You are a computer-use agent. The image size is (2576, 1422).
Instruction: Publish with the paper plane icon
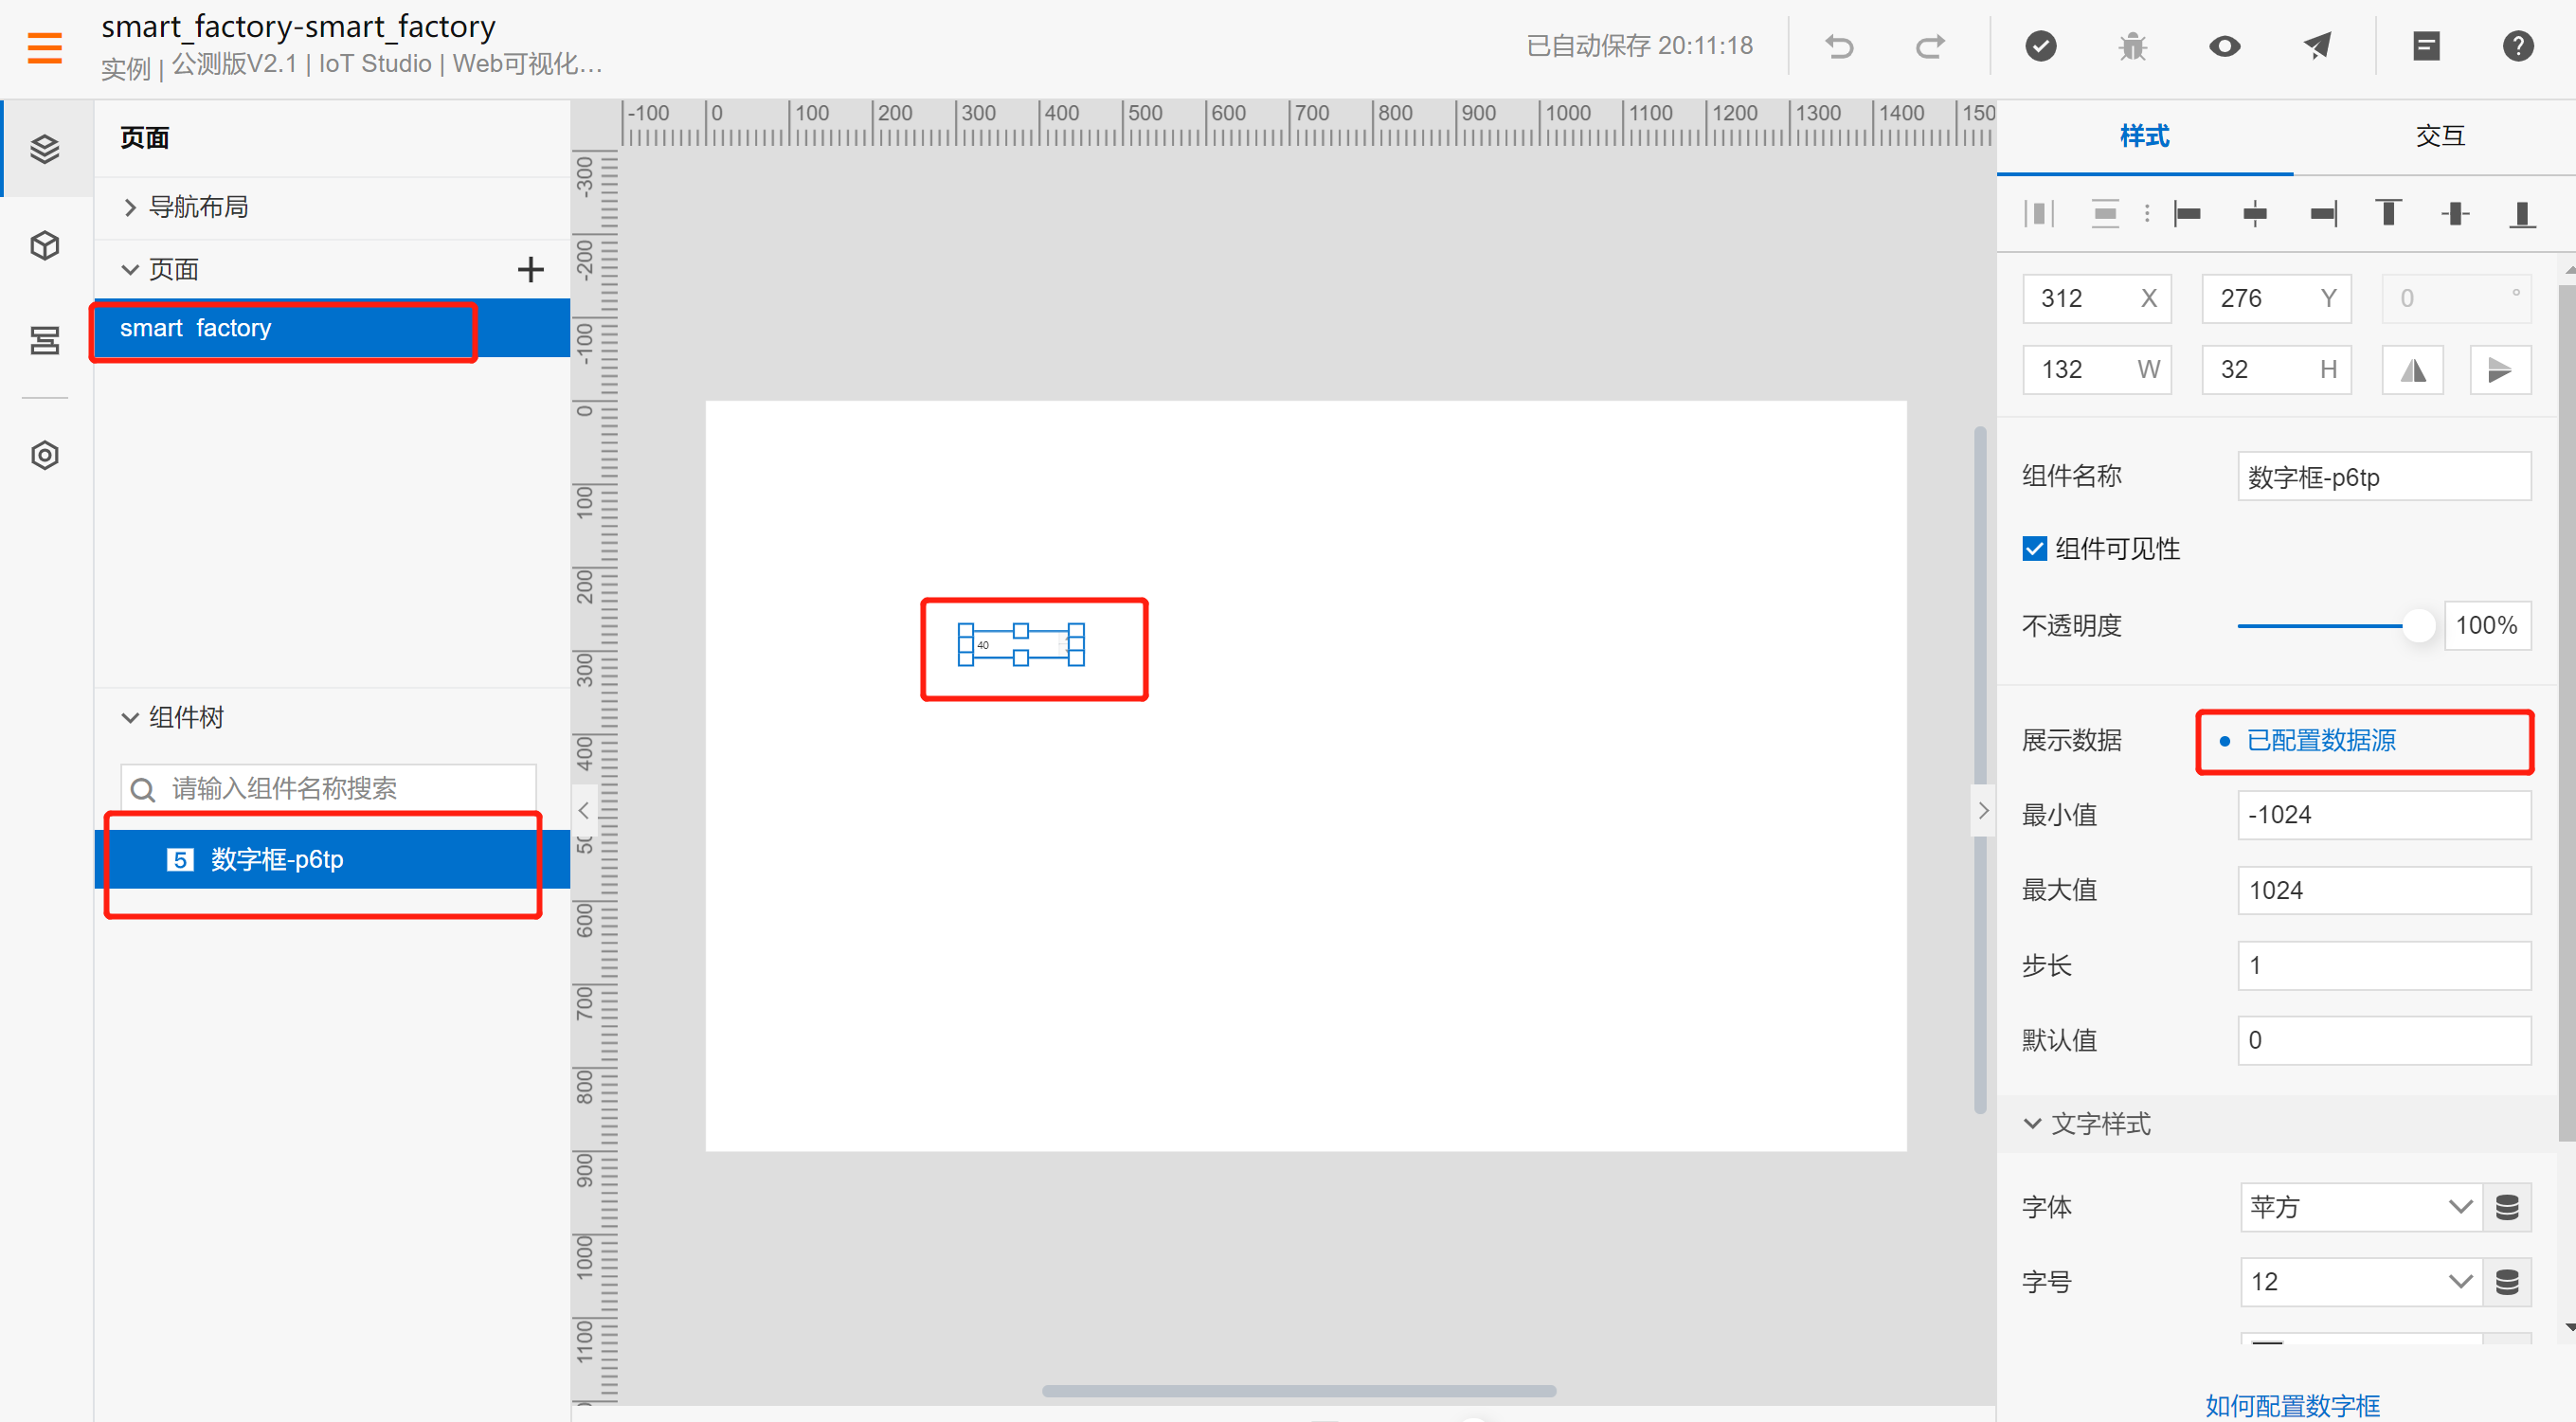tap(2317, 46)
